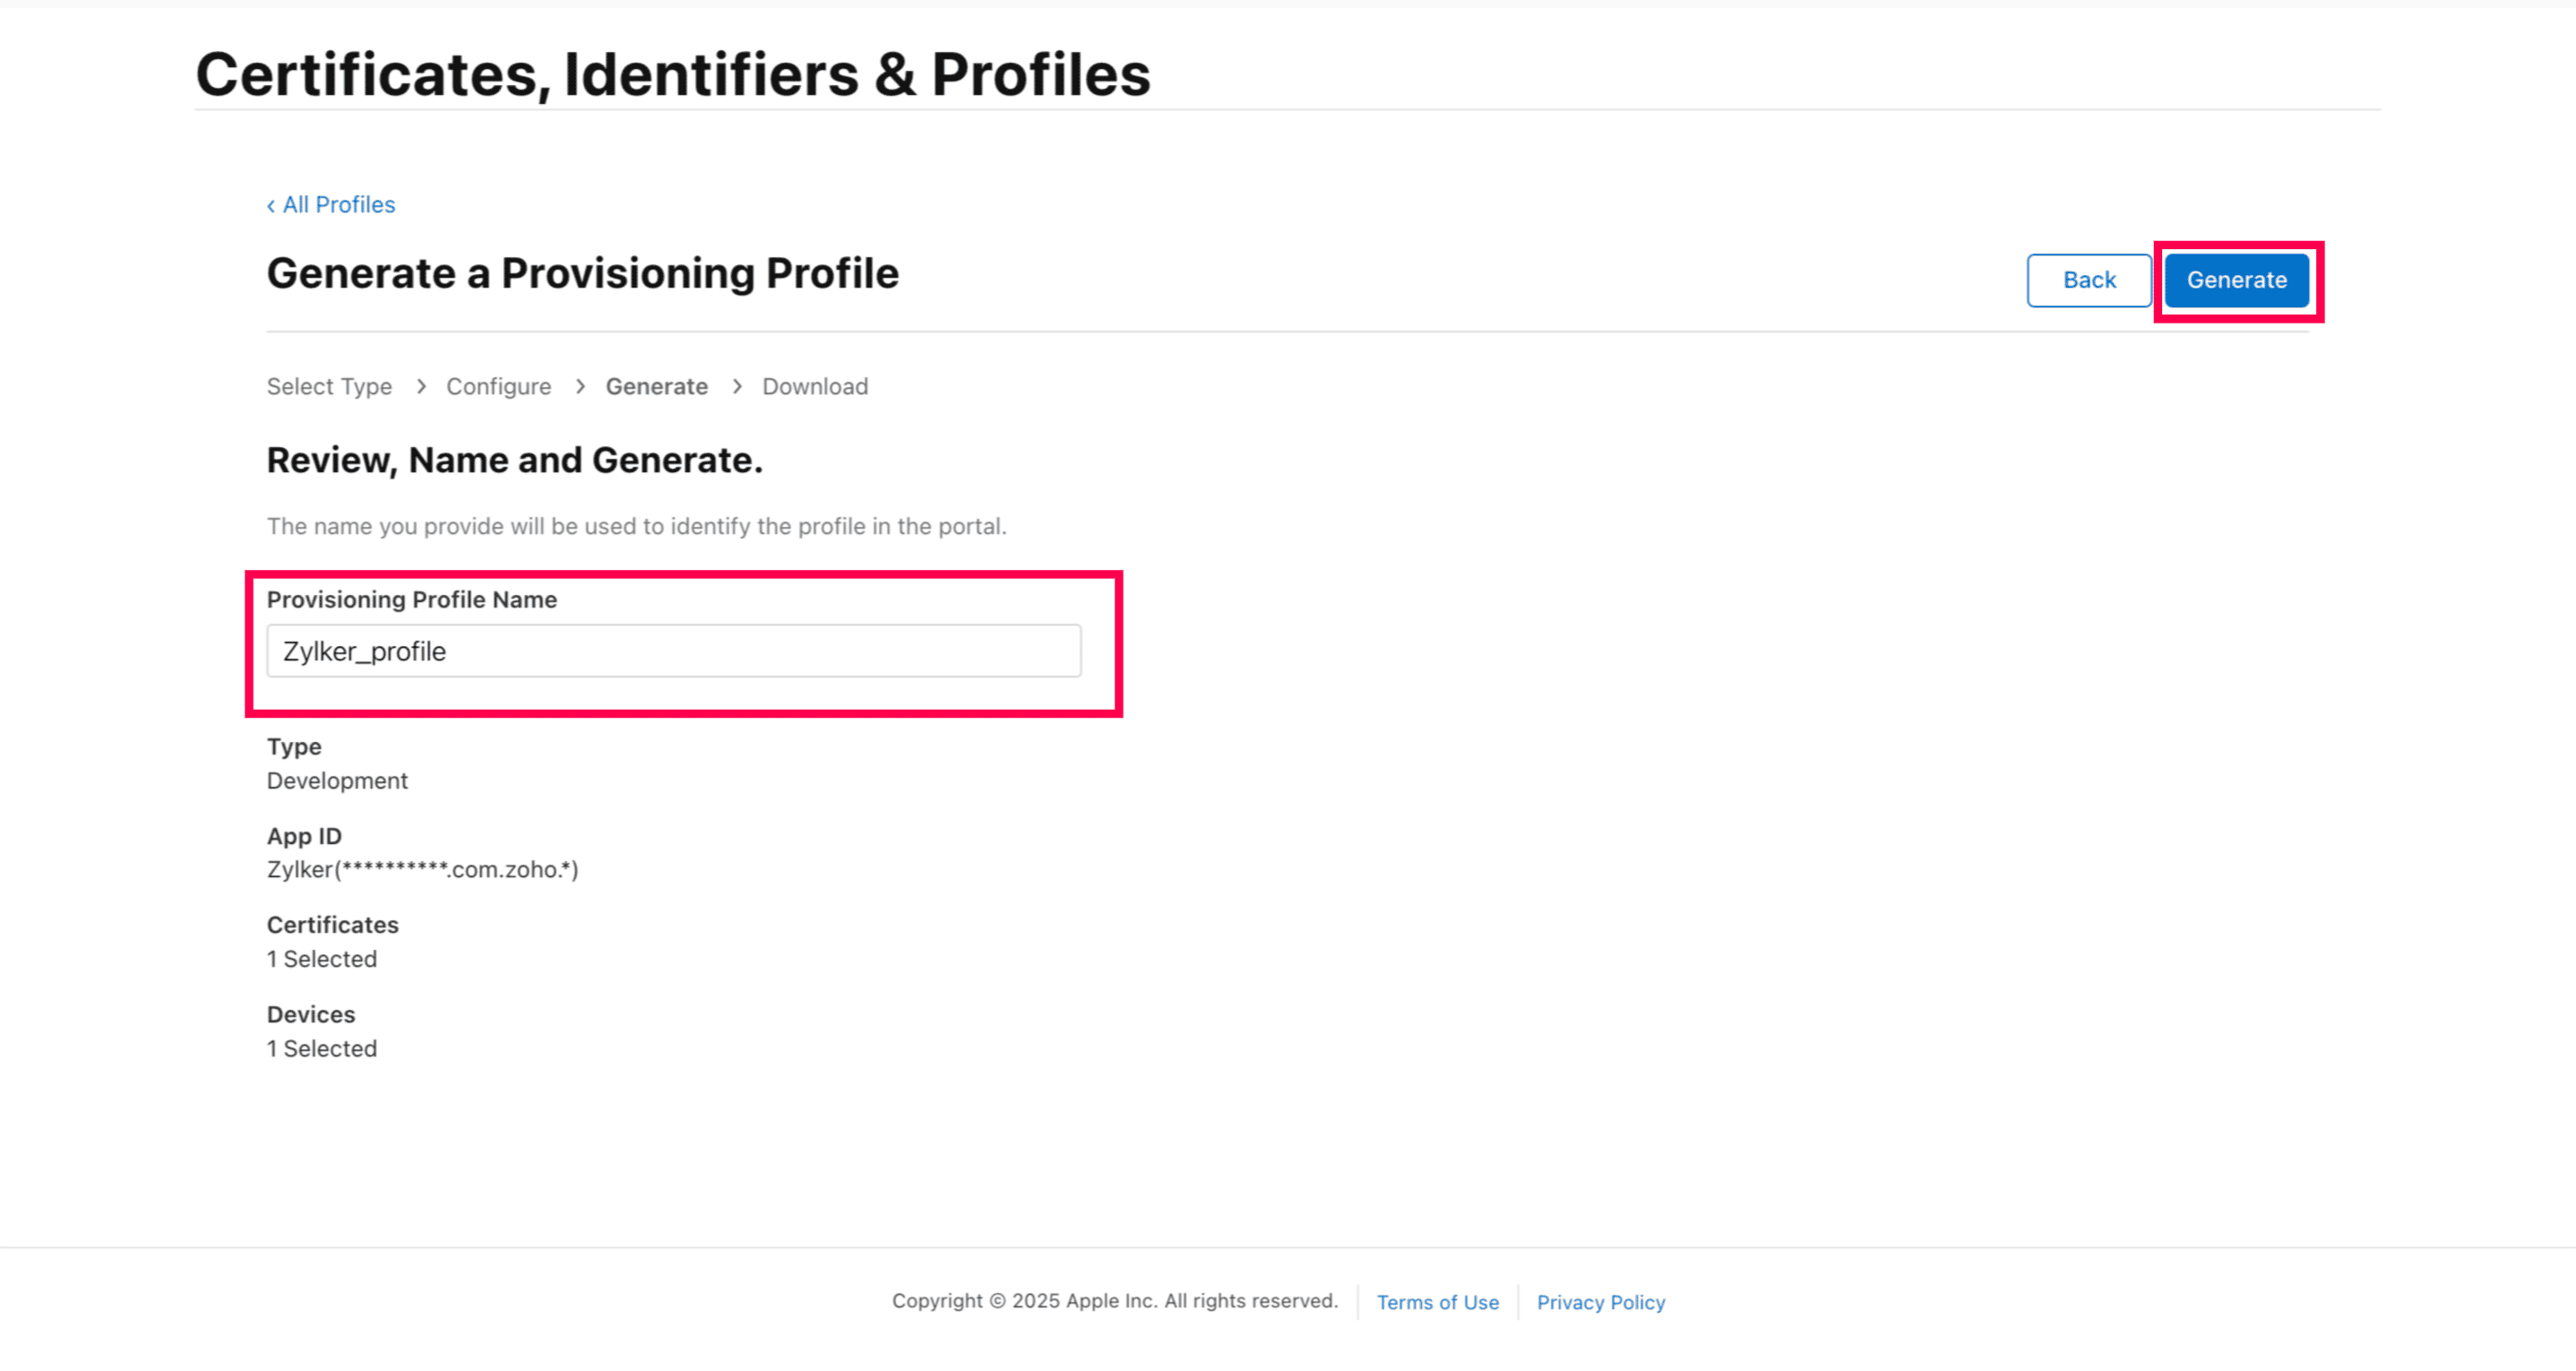Click 1 Selected under Certificates
Viewport: 2576px width, 1371px height.
pos(322,959)
